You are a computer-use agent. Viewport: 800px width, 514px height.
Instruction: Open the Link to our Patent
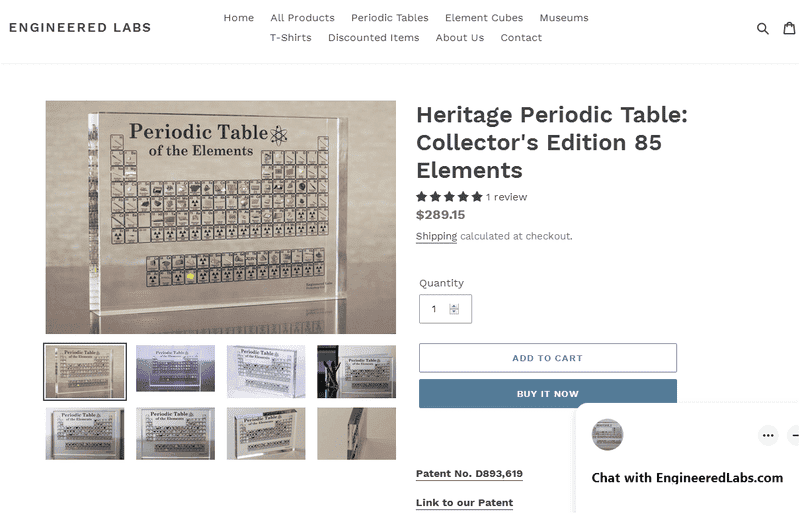click(464, 503)
